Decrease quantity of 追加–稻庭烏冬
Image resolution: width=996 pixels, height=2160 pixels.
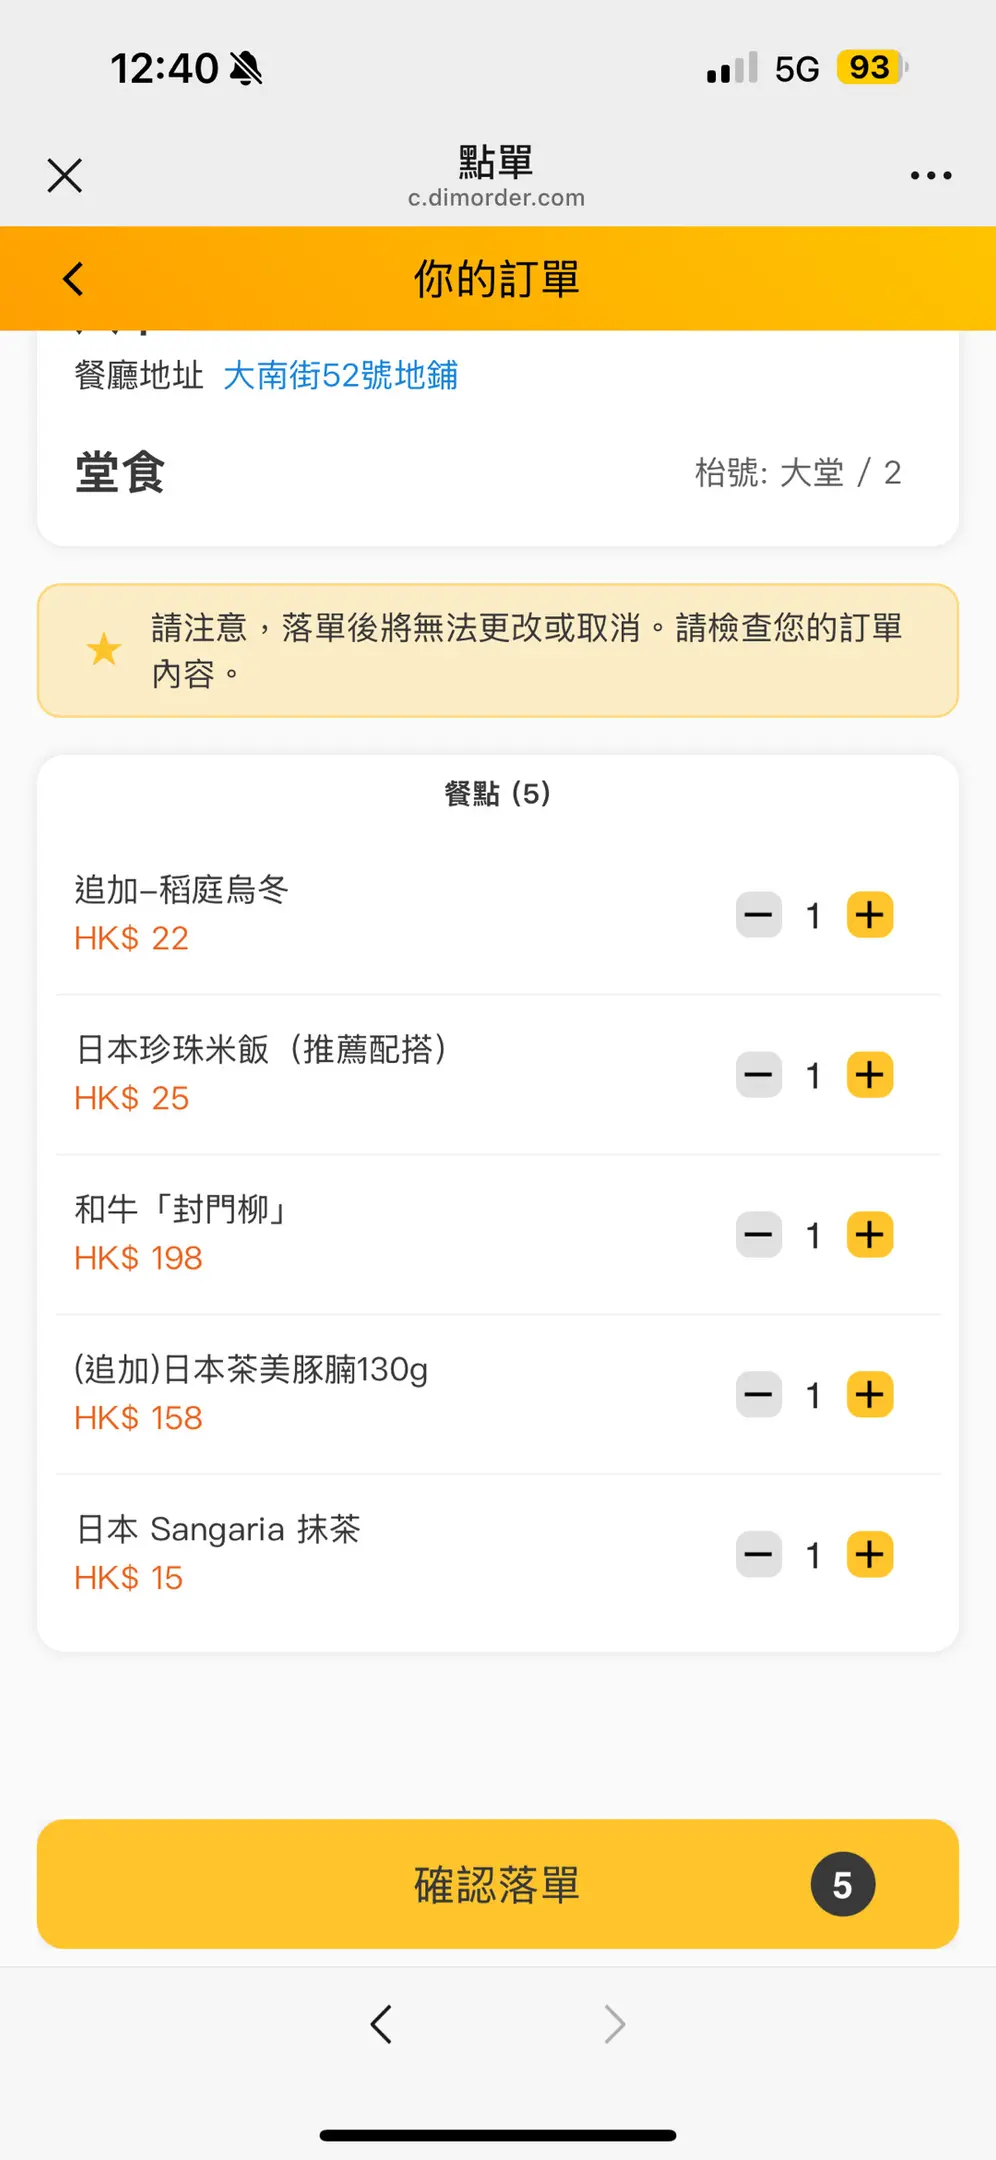point(759,915)
